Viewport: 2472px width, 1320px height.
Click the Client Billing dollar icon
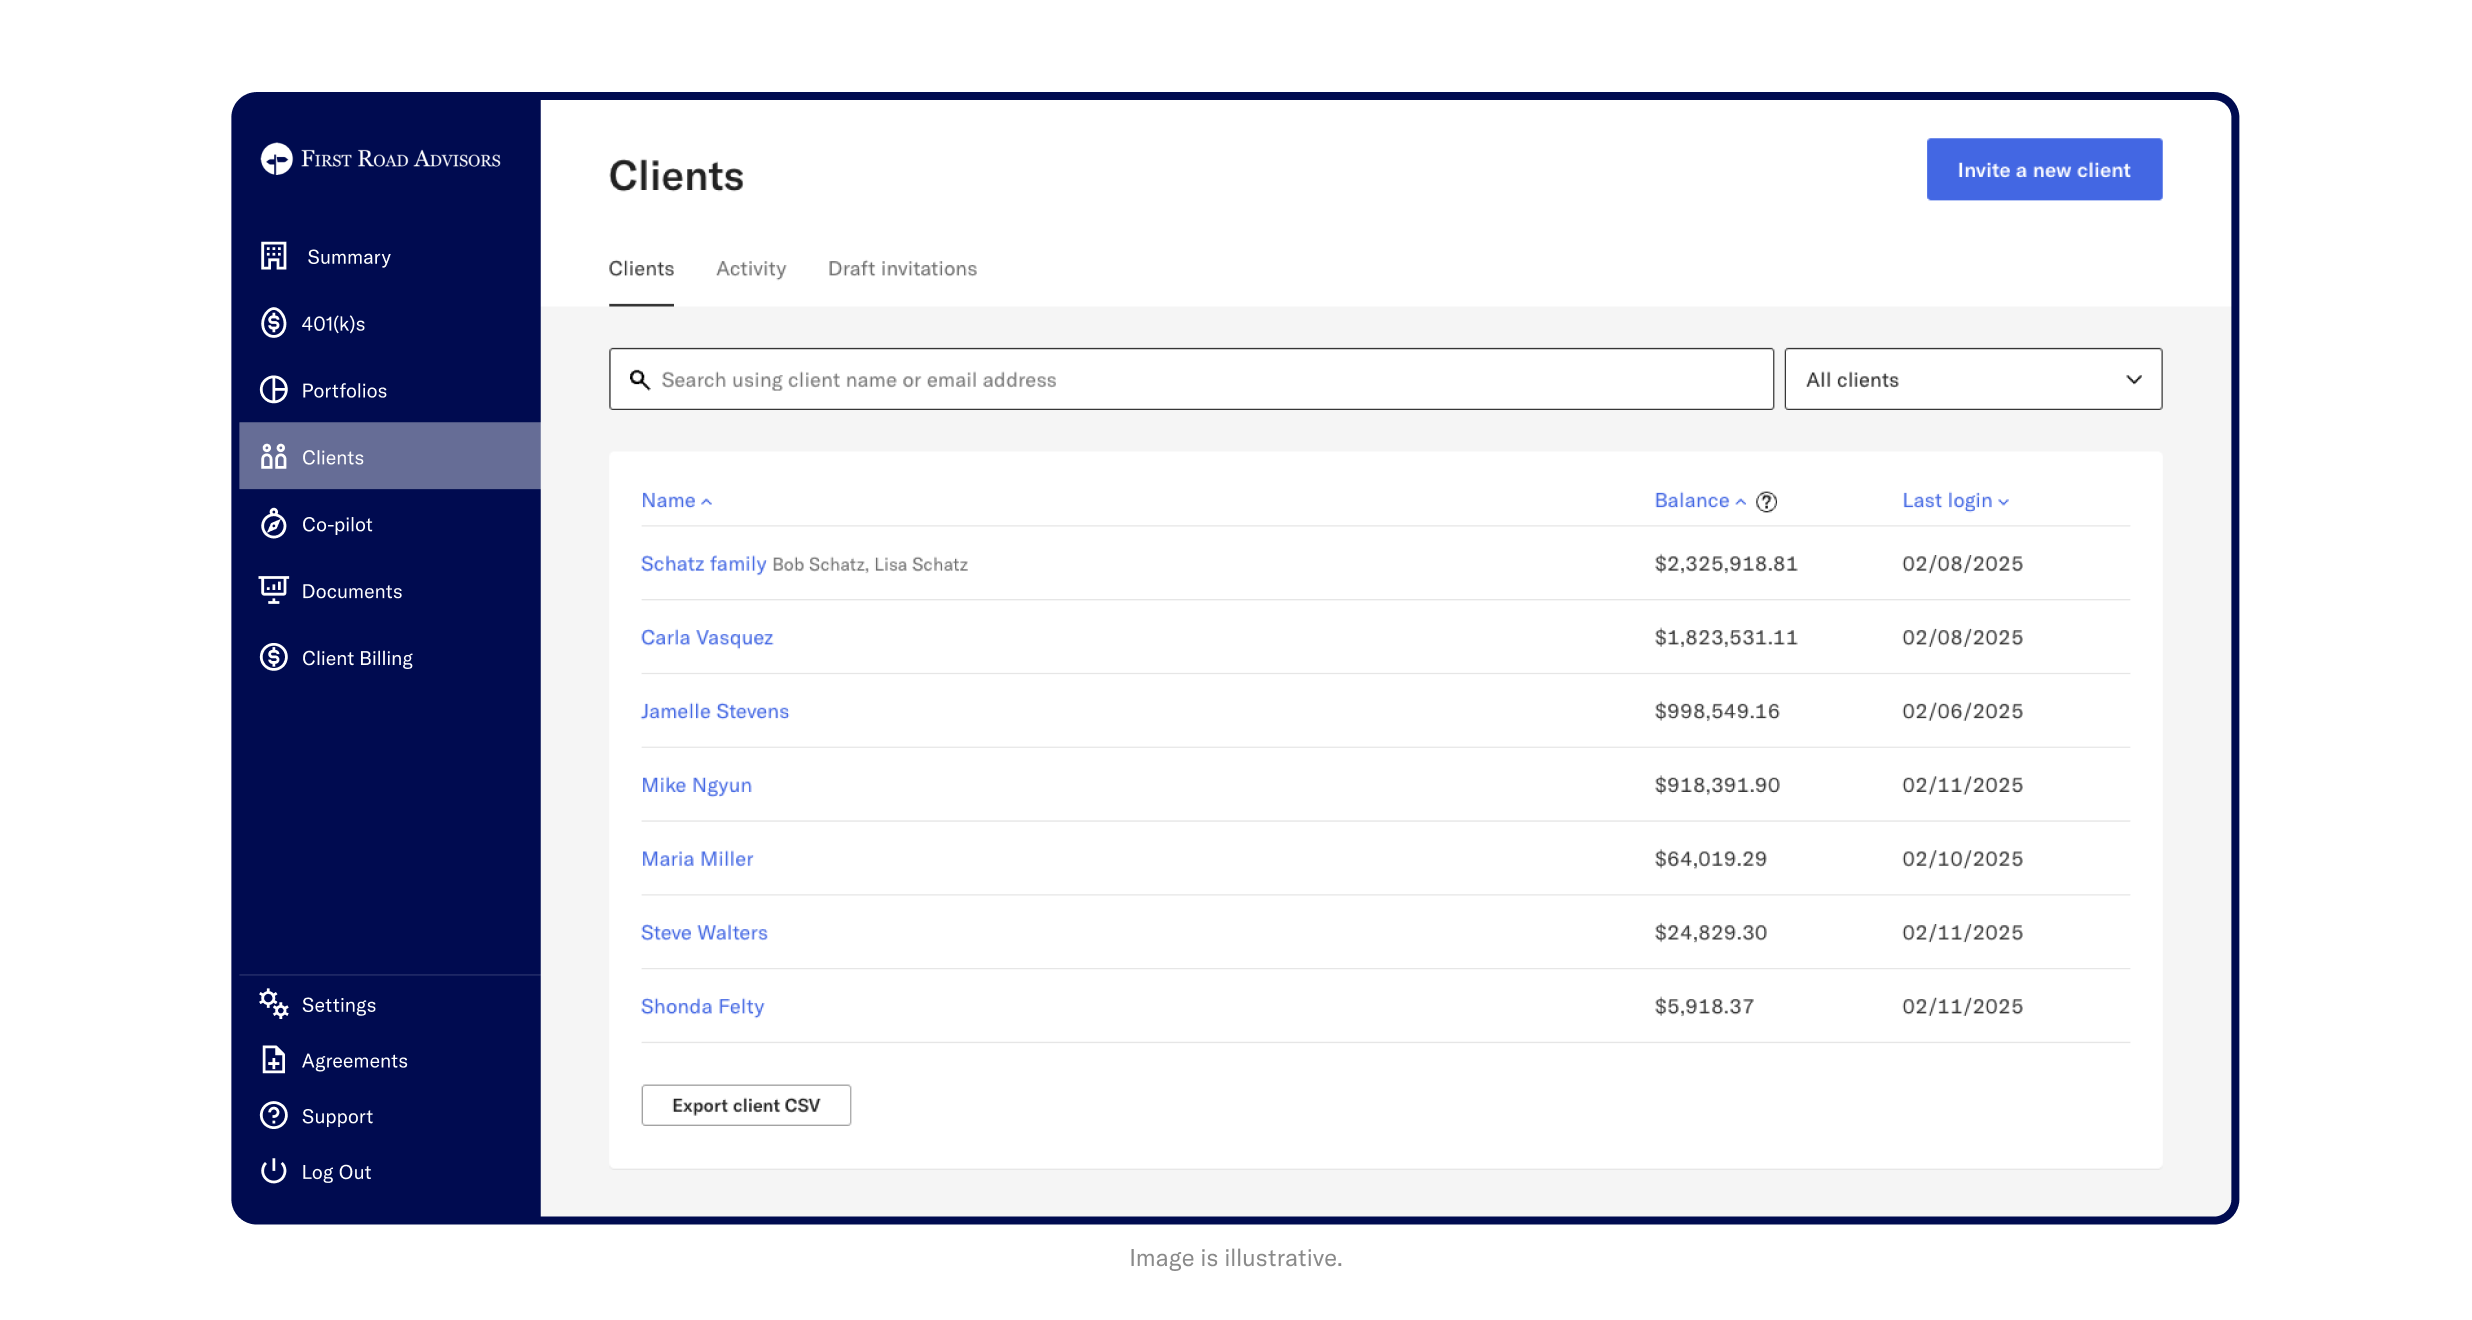274,657
